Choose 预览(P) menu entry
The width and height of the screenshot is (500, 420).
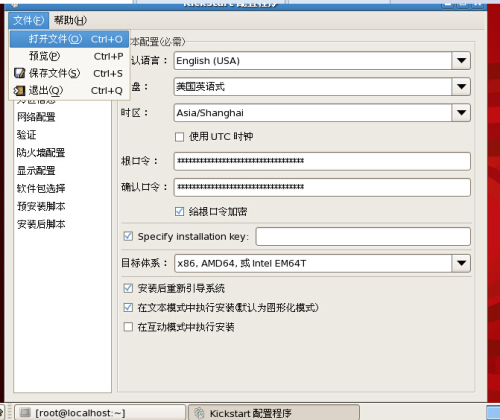[69, 56]
